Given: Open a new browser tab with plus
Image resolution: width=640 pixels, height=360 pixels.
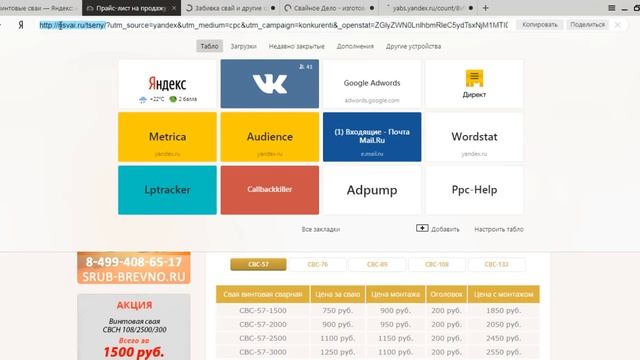Looking at the screenshot, I should pos(485,8).
